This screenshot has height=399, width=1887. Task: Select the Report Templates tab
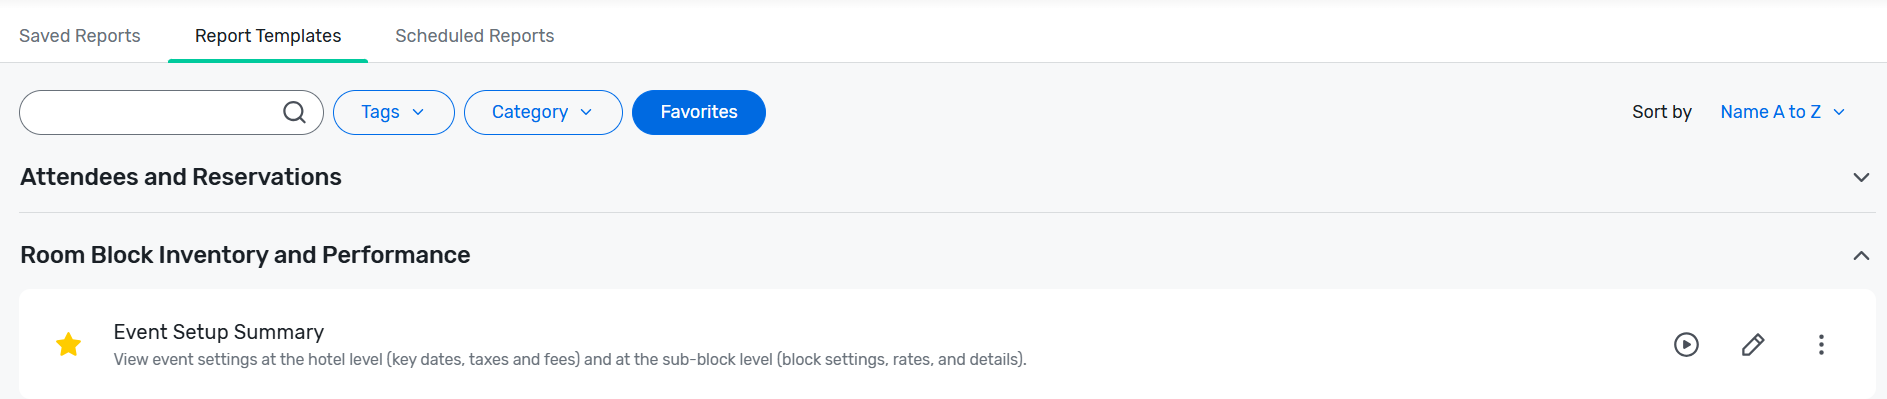point(268,36)
